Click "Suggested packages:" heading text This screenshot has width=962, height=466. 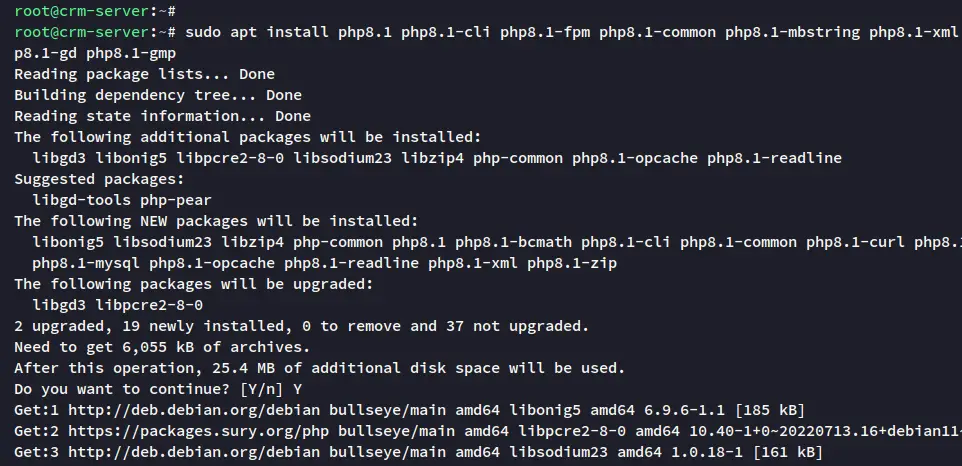(x=99, y=179)
